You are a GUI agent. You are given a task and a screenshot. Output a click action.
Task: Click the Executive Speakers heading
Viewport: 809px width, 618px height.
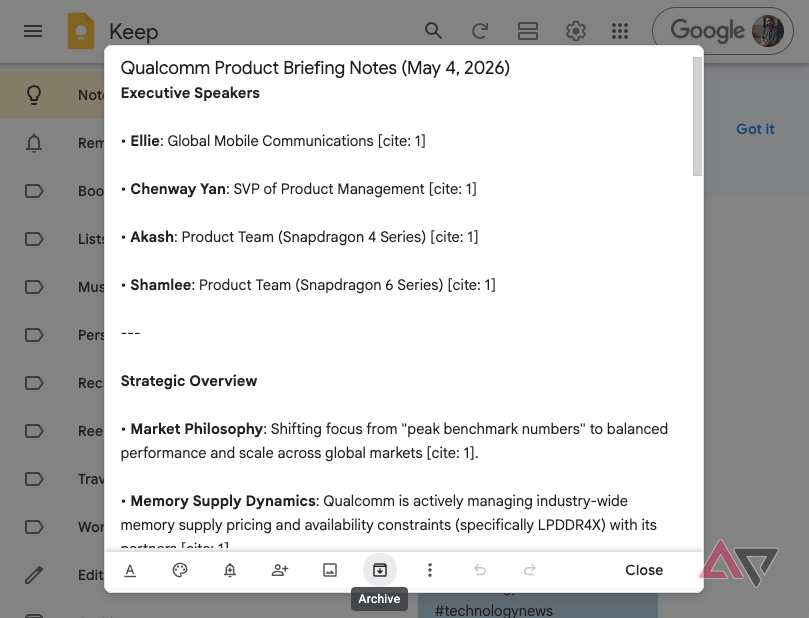(x=190, y=93)
